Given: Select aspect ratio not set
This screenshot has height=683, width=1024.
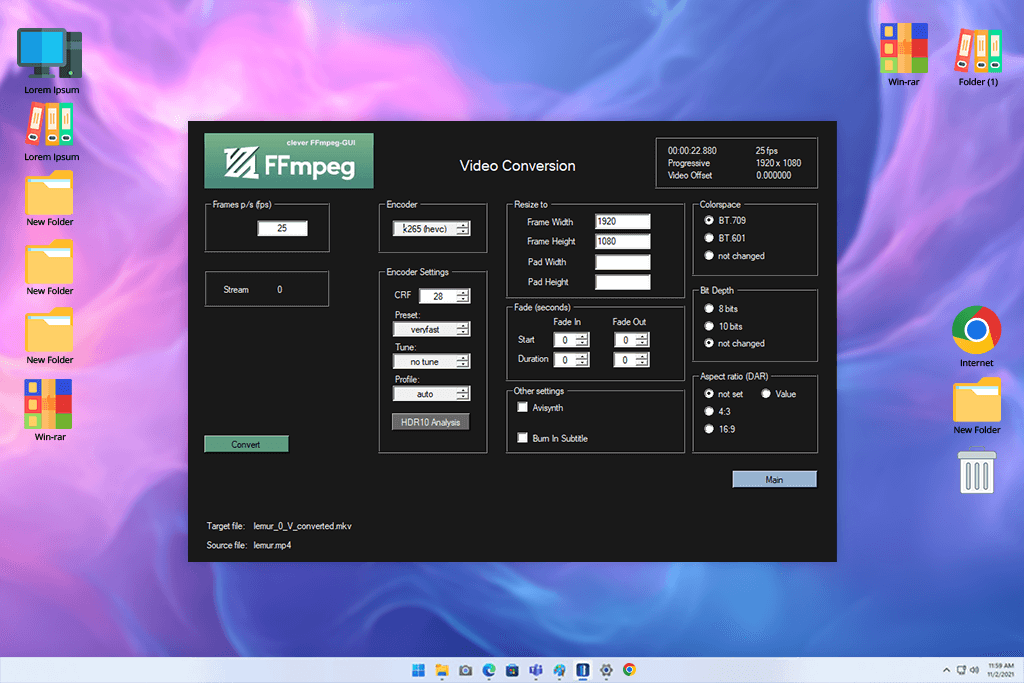Looking at the screenshot, I should coord(709,394).
